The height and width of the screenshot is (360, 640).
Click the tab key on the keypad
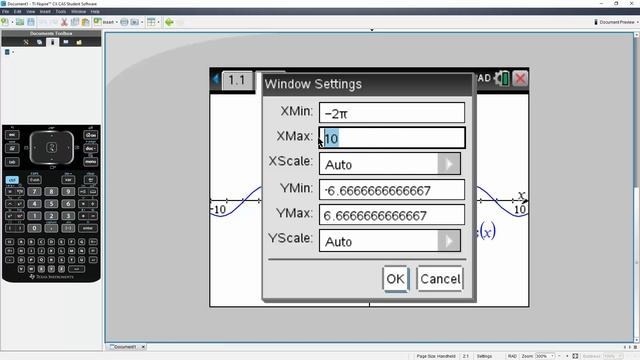pyautogui.click(x=12, y=162)
